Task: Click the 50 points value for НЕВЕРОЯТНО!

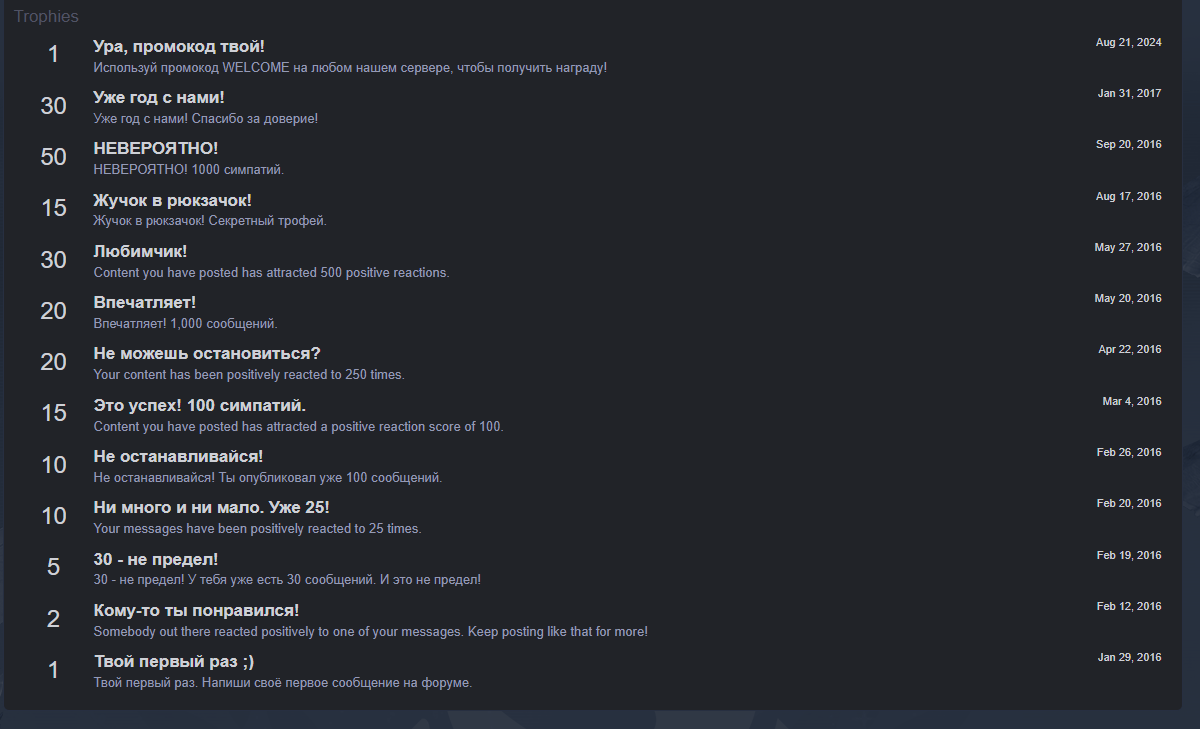Action: pos(53,157)
